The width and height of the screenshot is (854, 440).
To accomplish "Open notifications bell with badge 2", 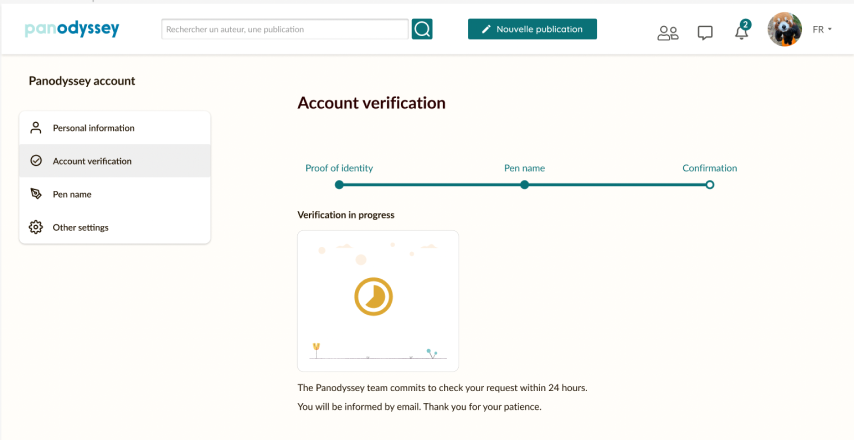I will [x=741, y=30].
